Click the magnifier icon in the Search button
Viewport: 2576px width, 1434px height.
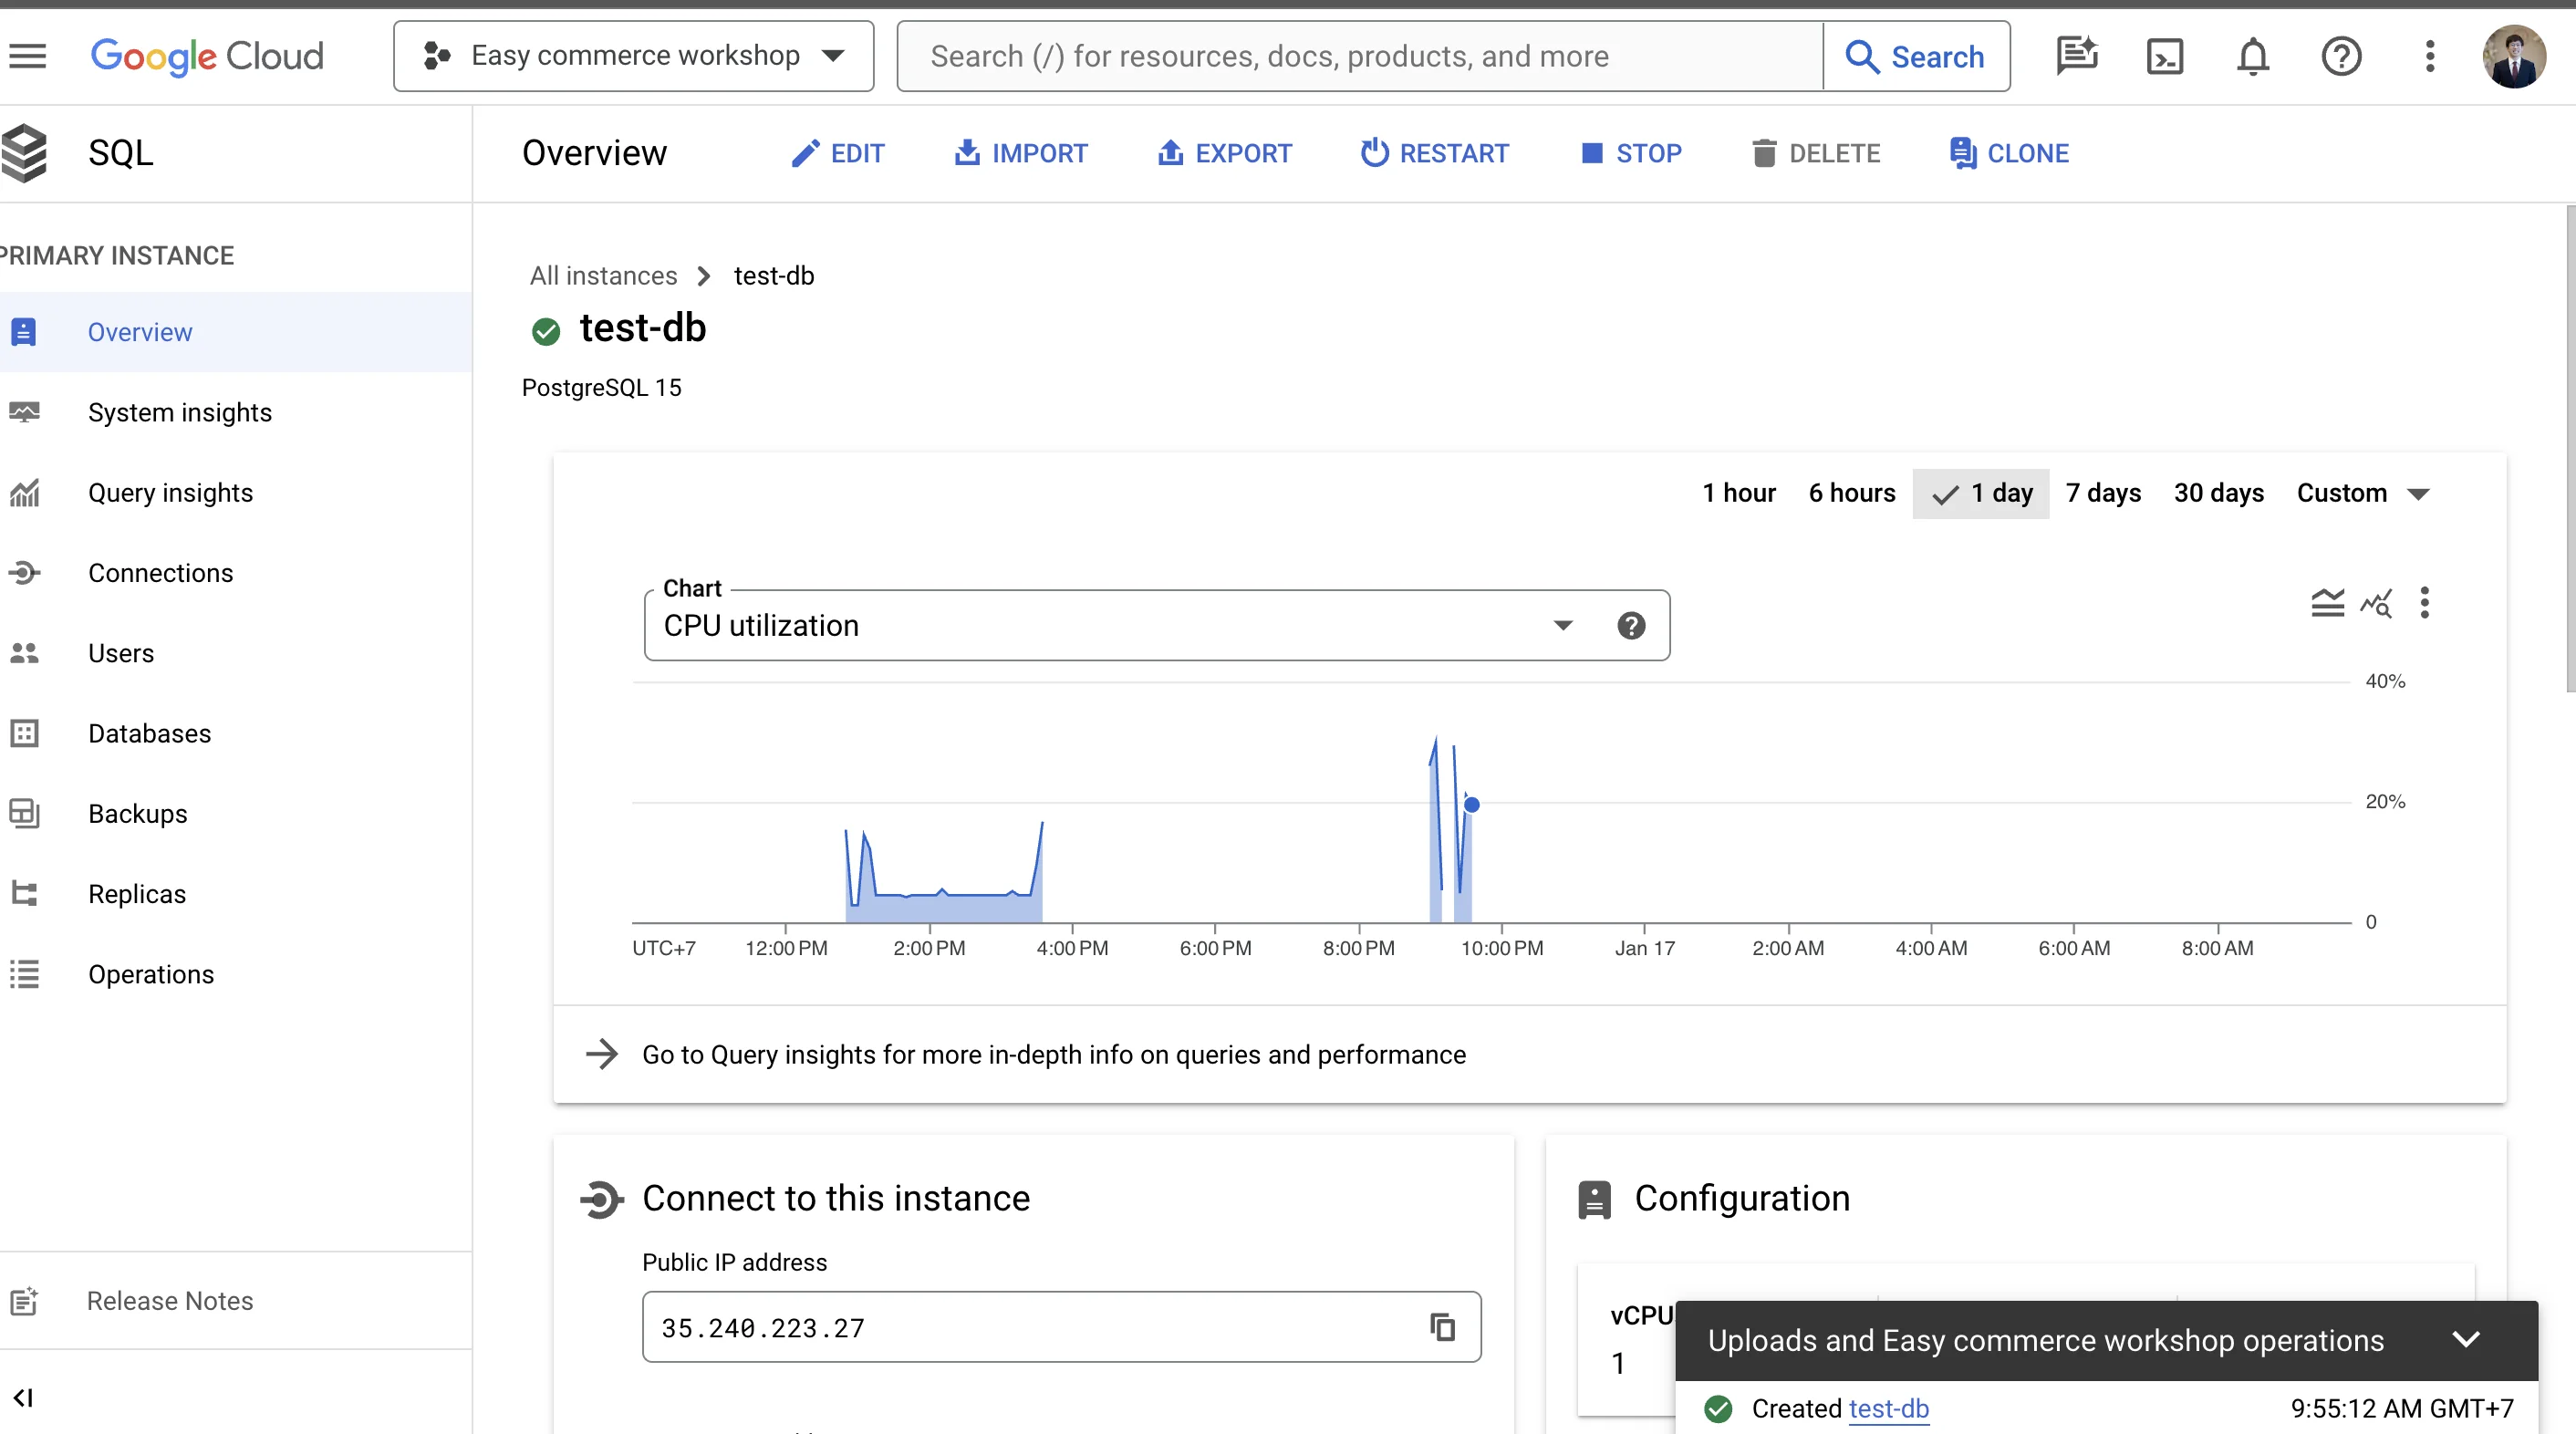(x=1861, y=56)
